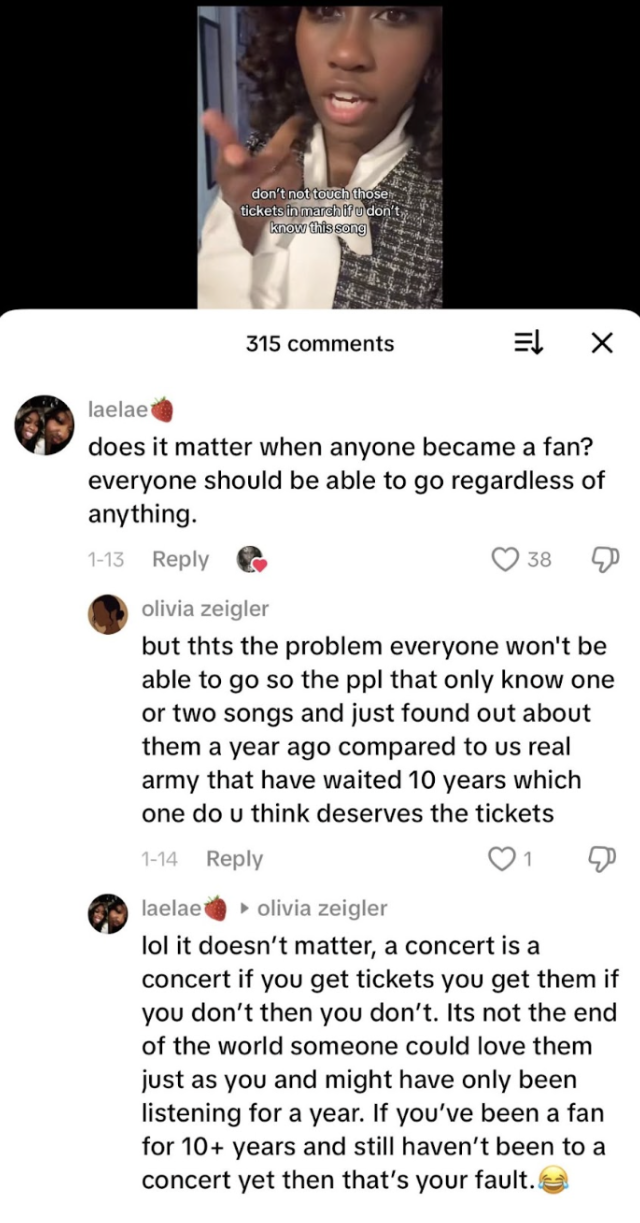The width and height of the screenshot is (640, 1223).
Task: Tap olivia zeigler's username on her reply
Action: click(x=205, y=608)
